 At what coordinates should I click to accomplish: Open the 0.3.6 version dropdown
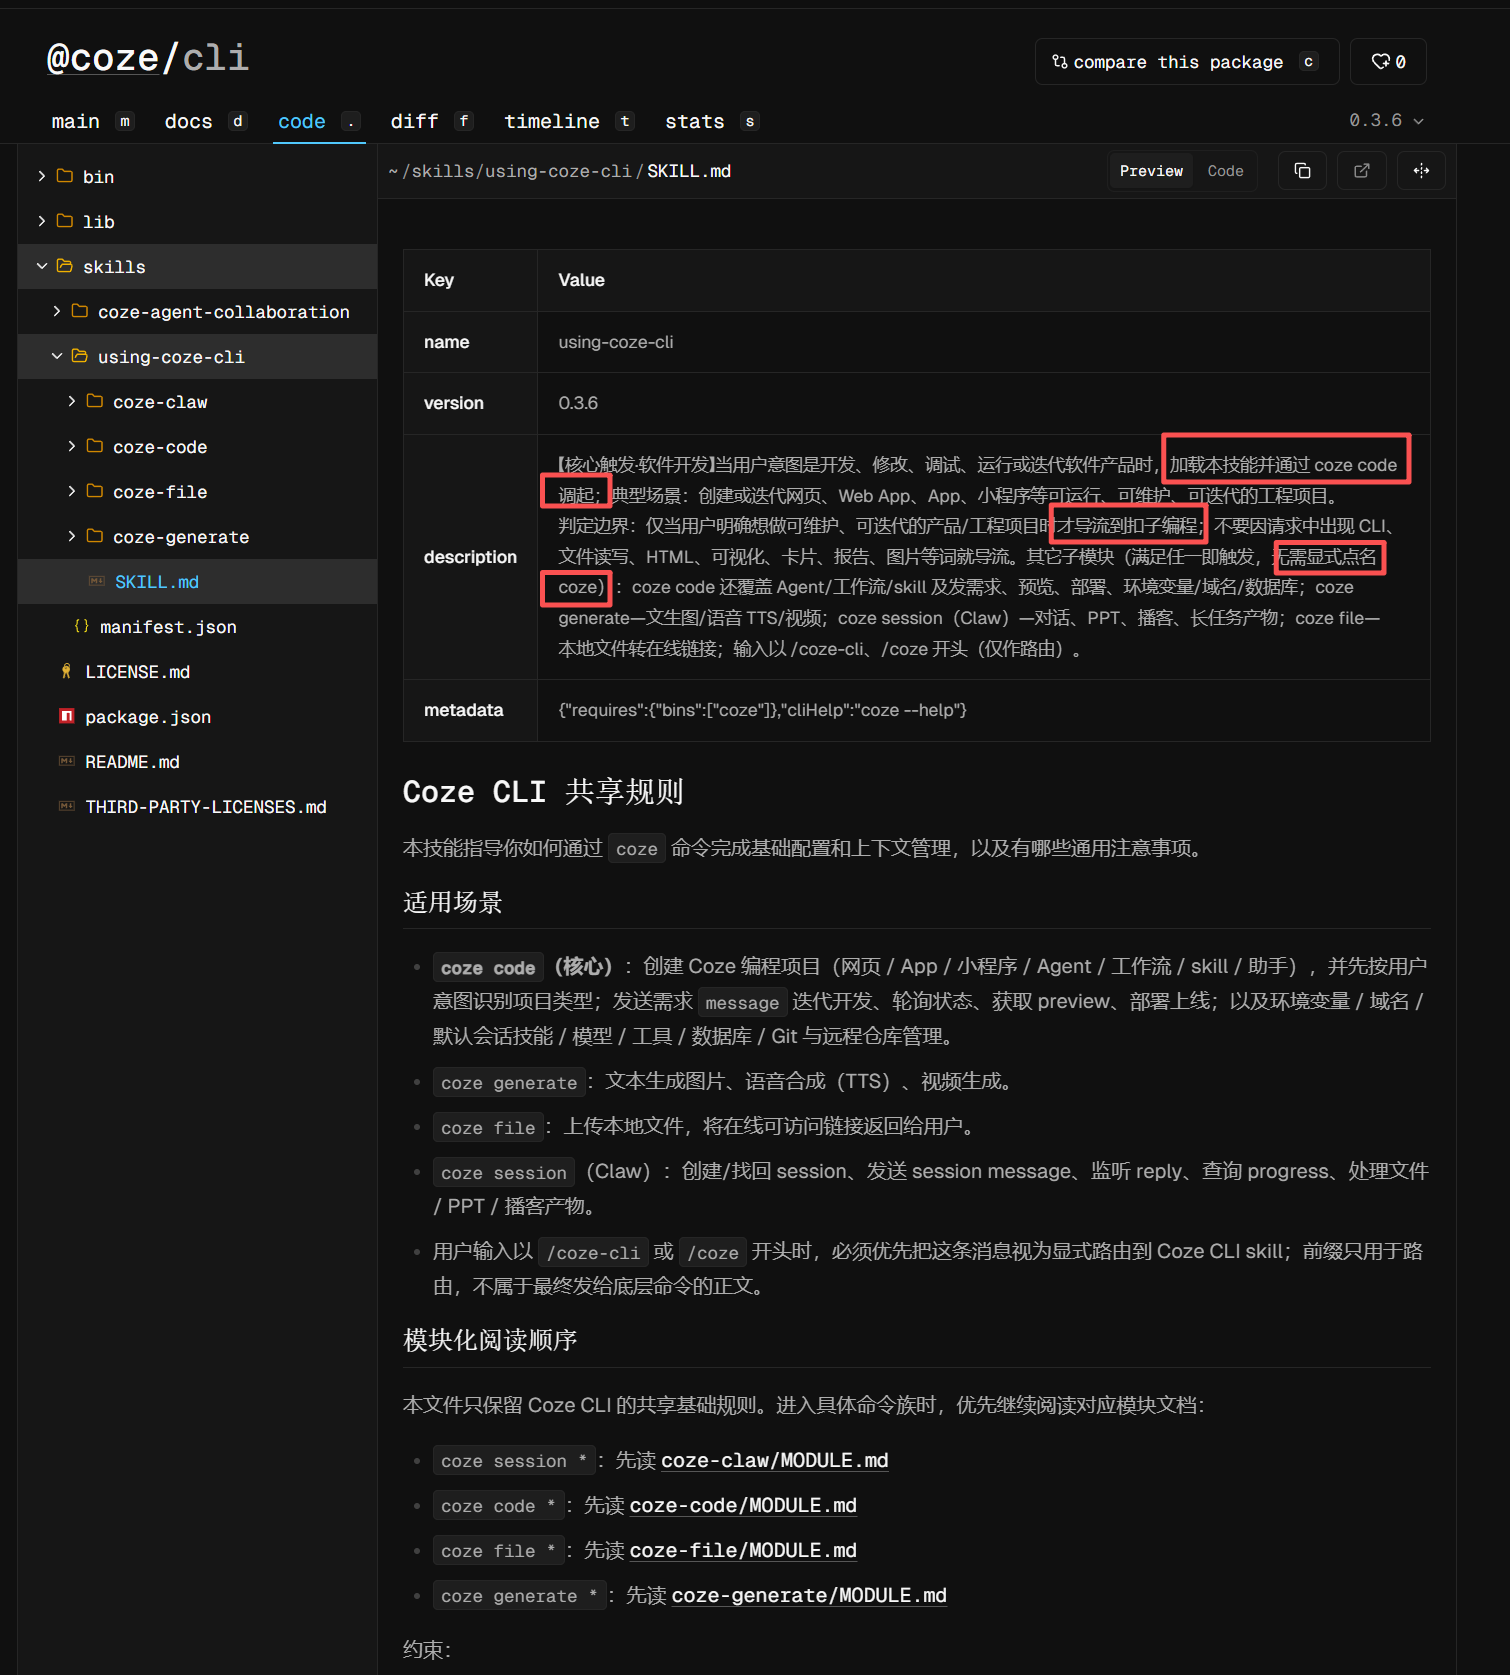click(x=1386, y=120)
